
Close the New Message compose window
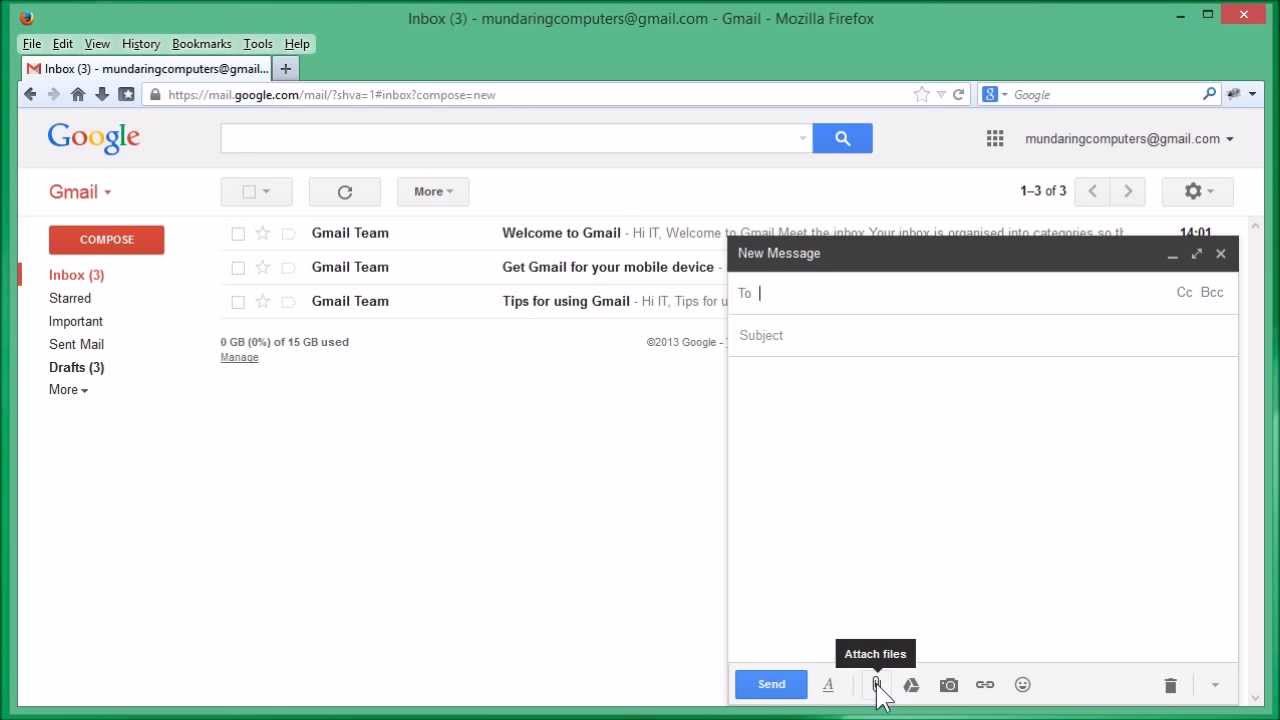coord(1221,254)
